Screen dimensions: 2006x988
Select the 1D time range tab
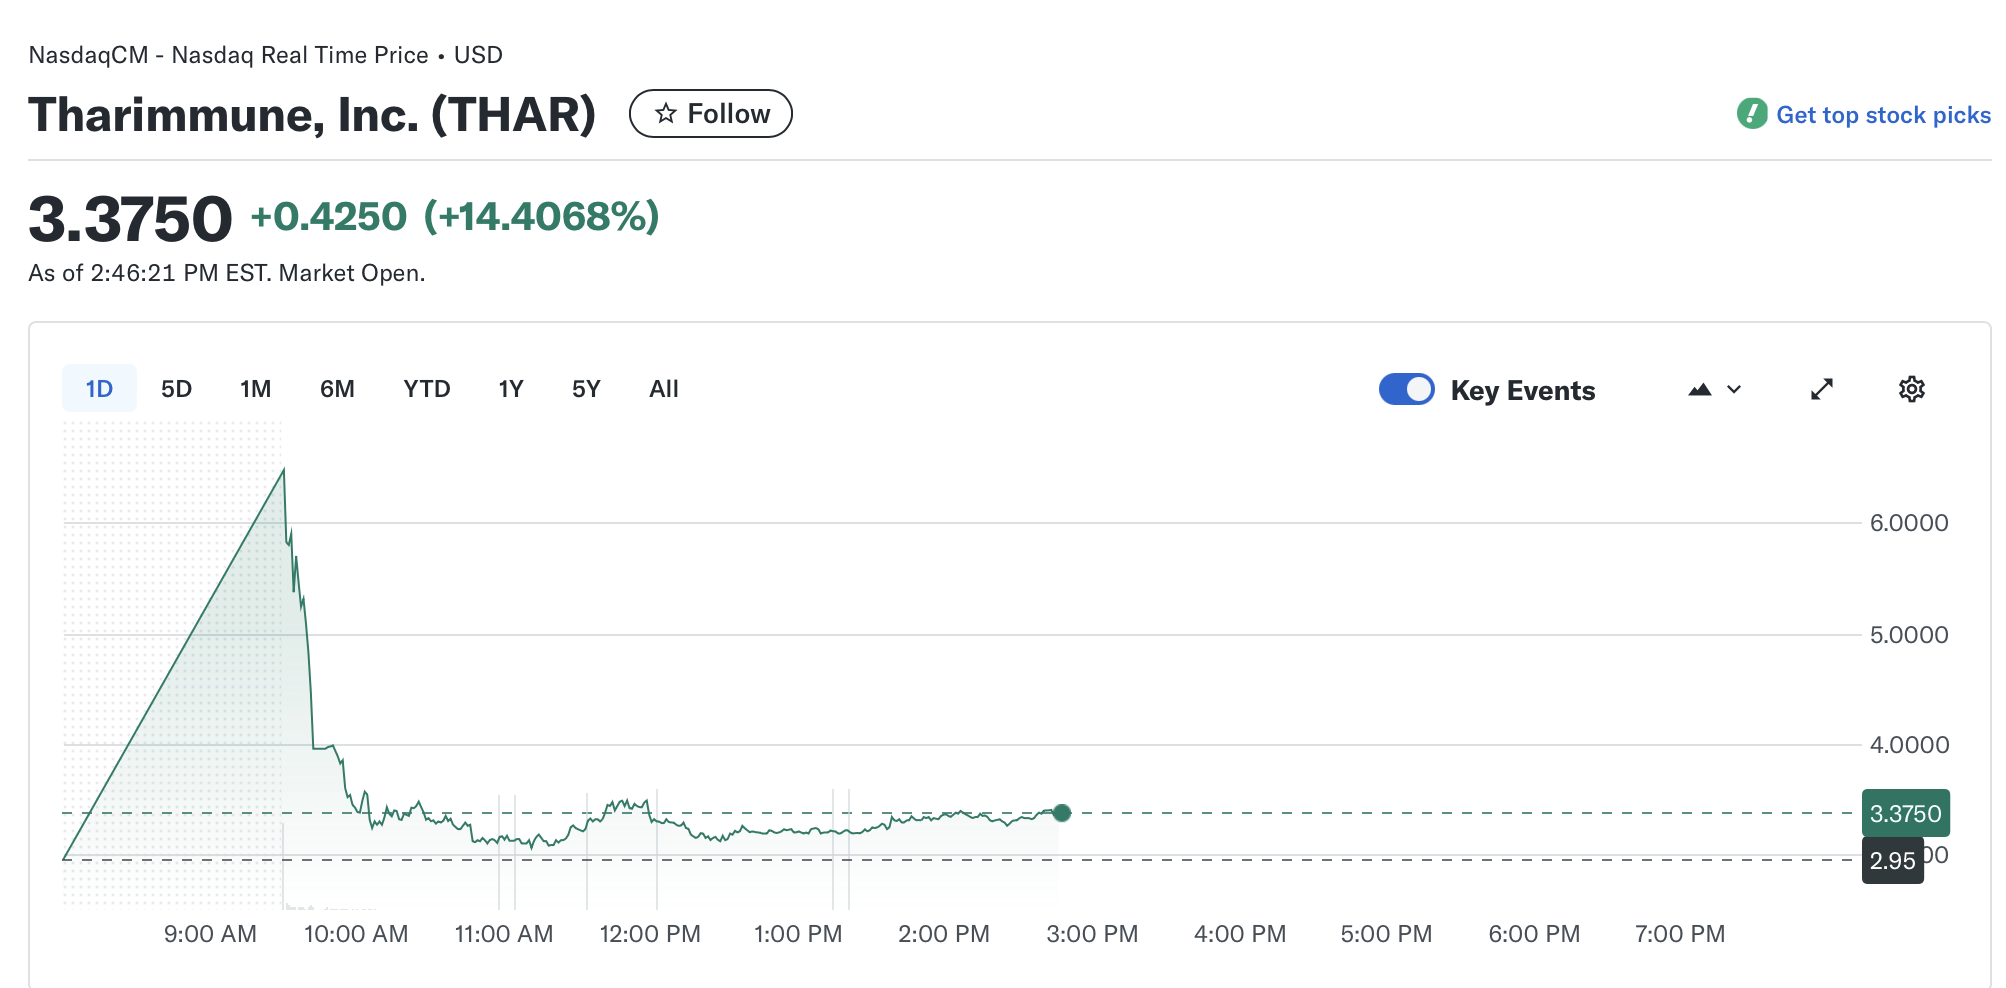(x=99, y=389)
